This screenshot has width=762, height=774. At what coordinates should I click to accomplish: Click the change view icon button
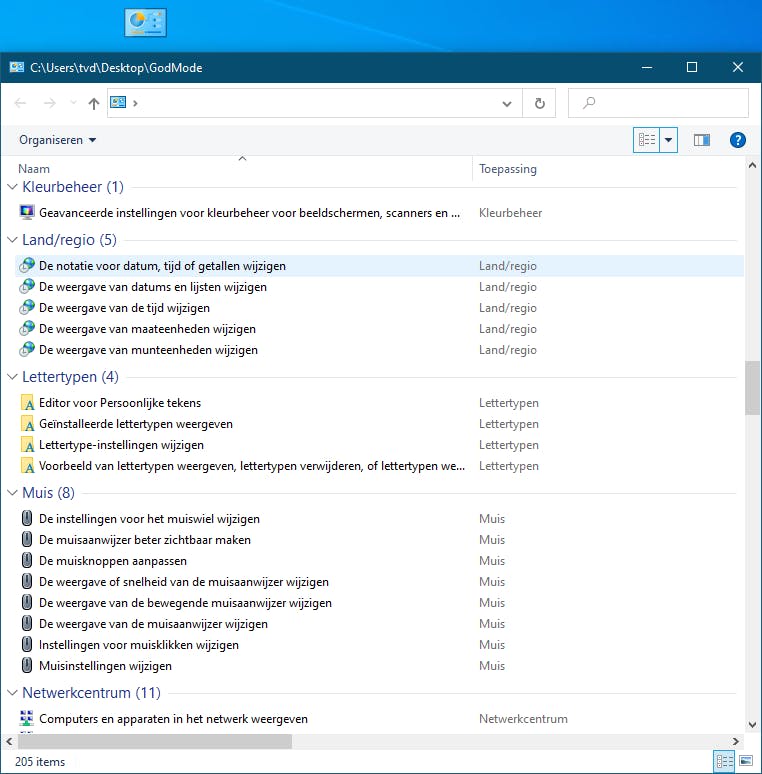coord(647,140)
